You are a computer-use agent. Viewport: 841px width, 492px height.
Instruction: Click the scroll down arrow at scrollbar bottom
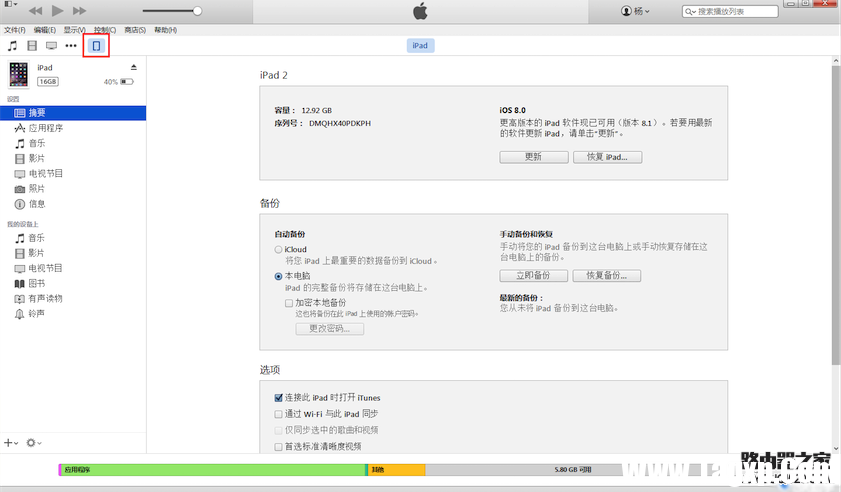coord(836,449)
